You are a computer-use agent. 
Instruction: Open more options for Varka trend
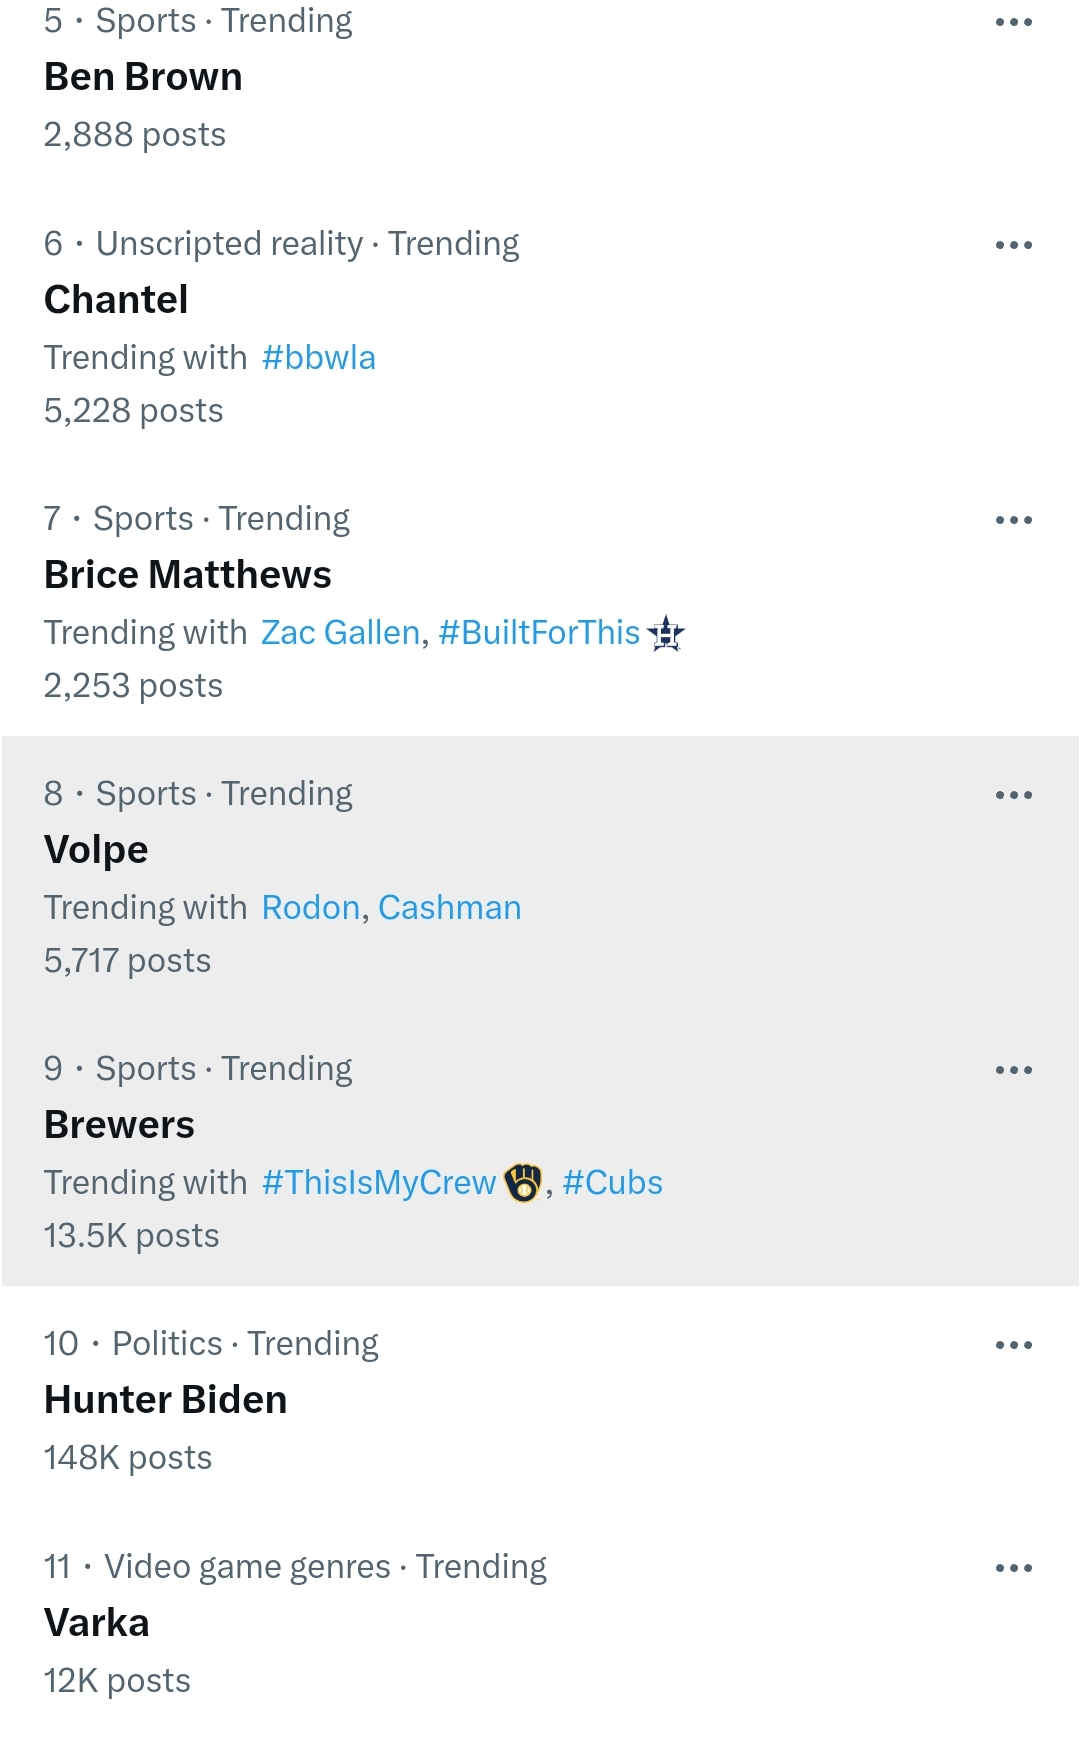(1013, 1568)
